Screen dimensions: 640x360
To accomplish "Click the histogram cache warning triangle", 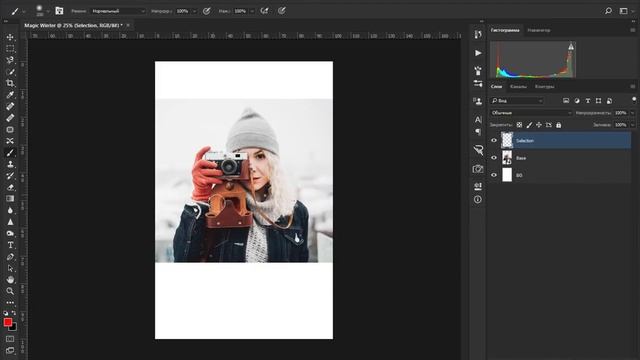I will tap(571, 47).
